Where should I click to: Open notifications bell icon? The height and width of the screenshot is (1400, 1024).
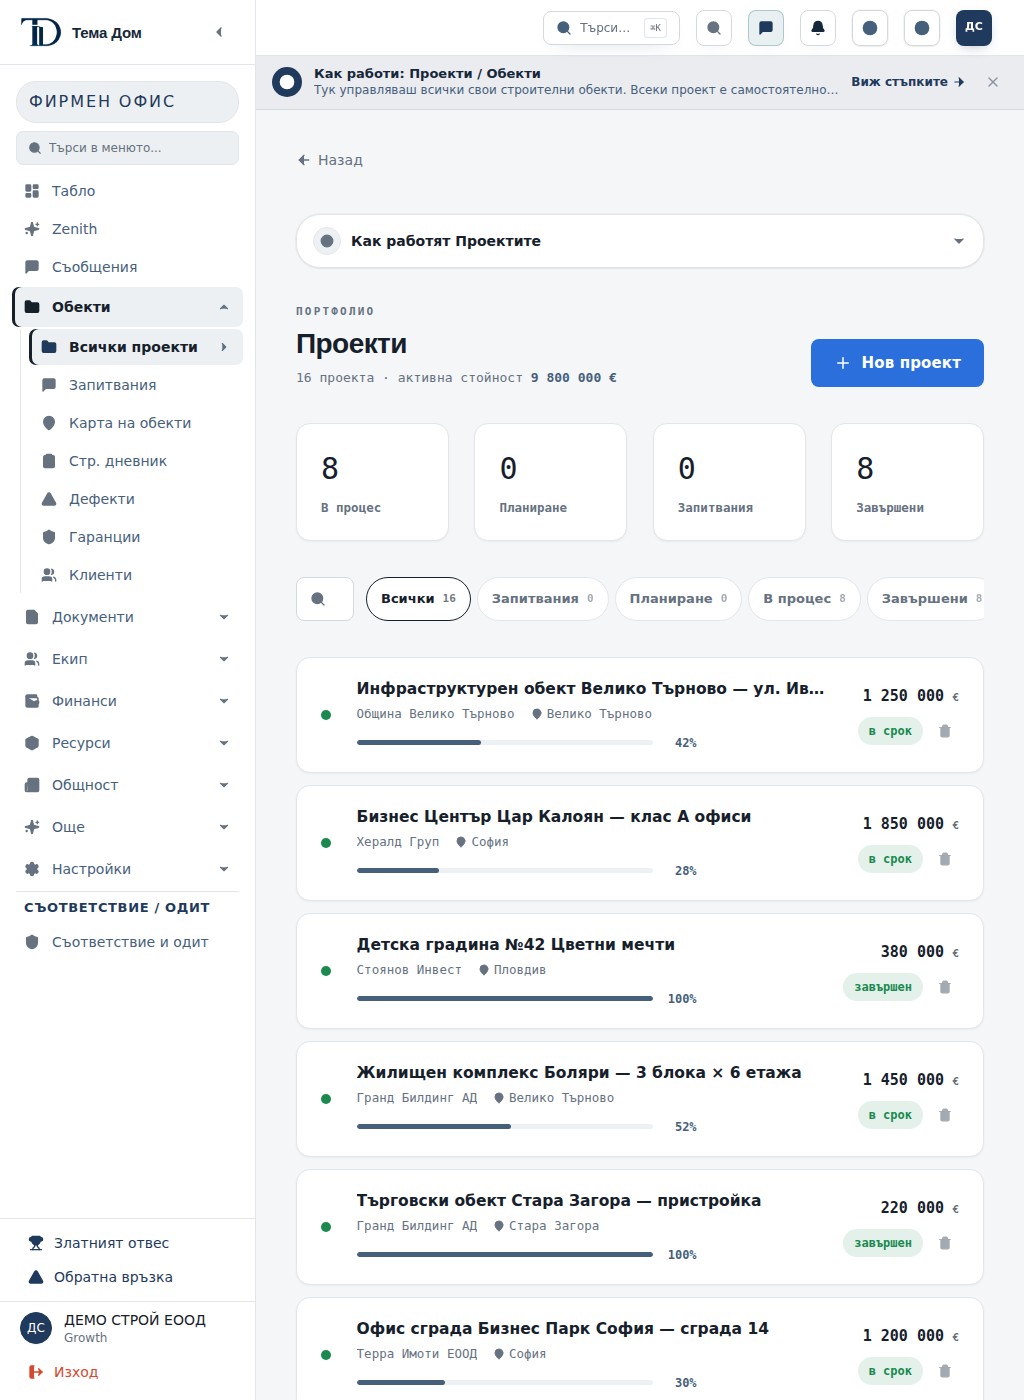(818, 28)
